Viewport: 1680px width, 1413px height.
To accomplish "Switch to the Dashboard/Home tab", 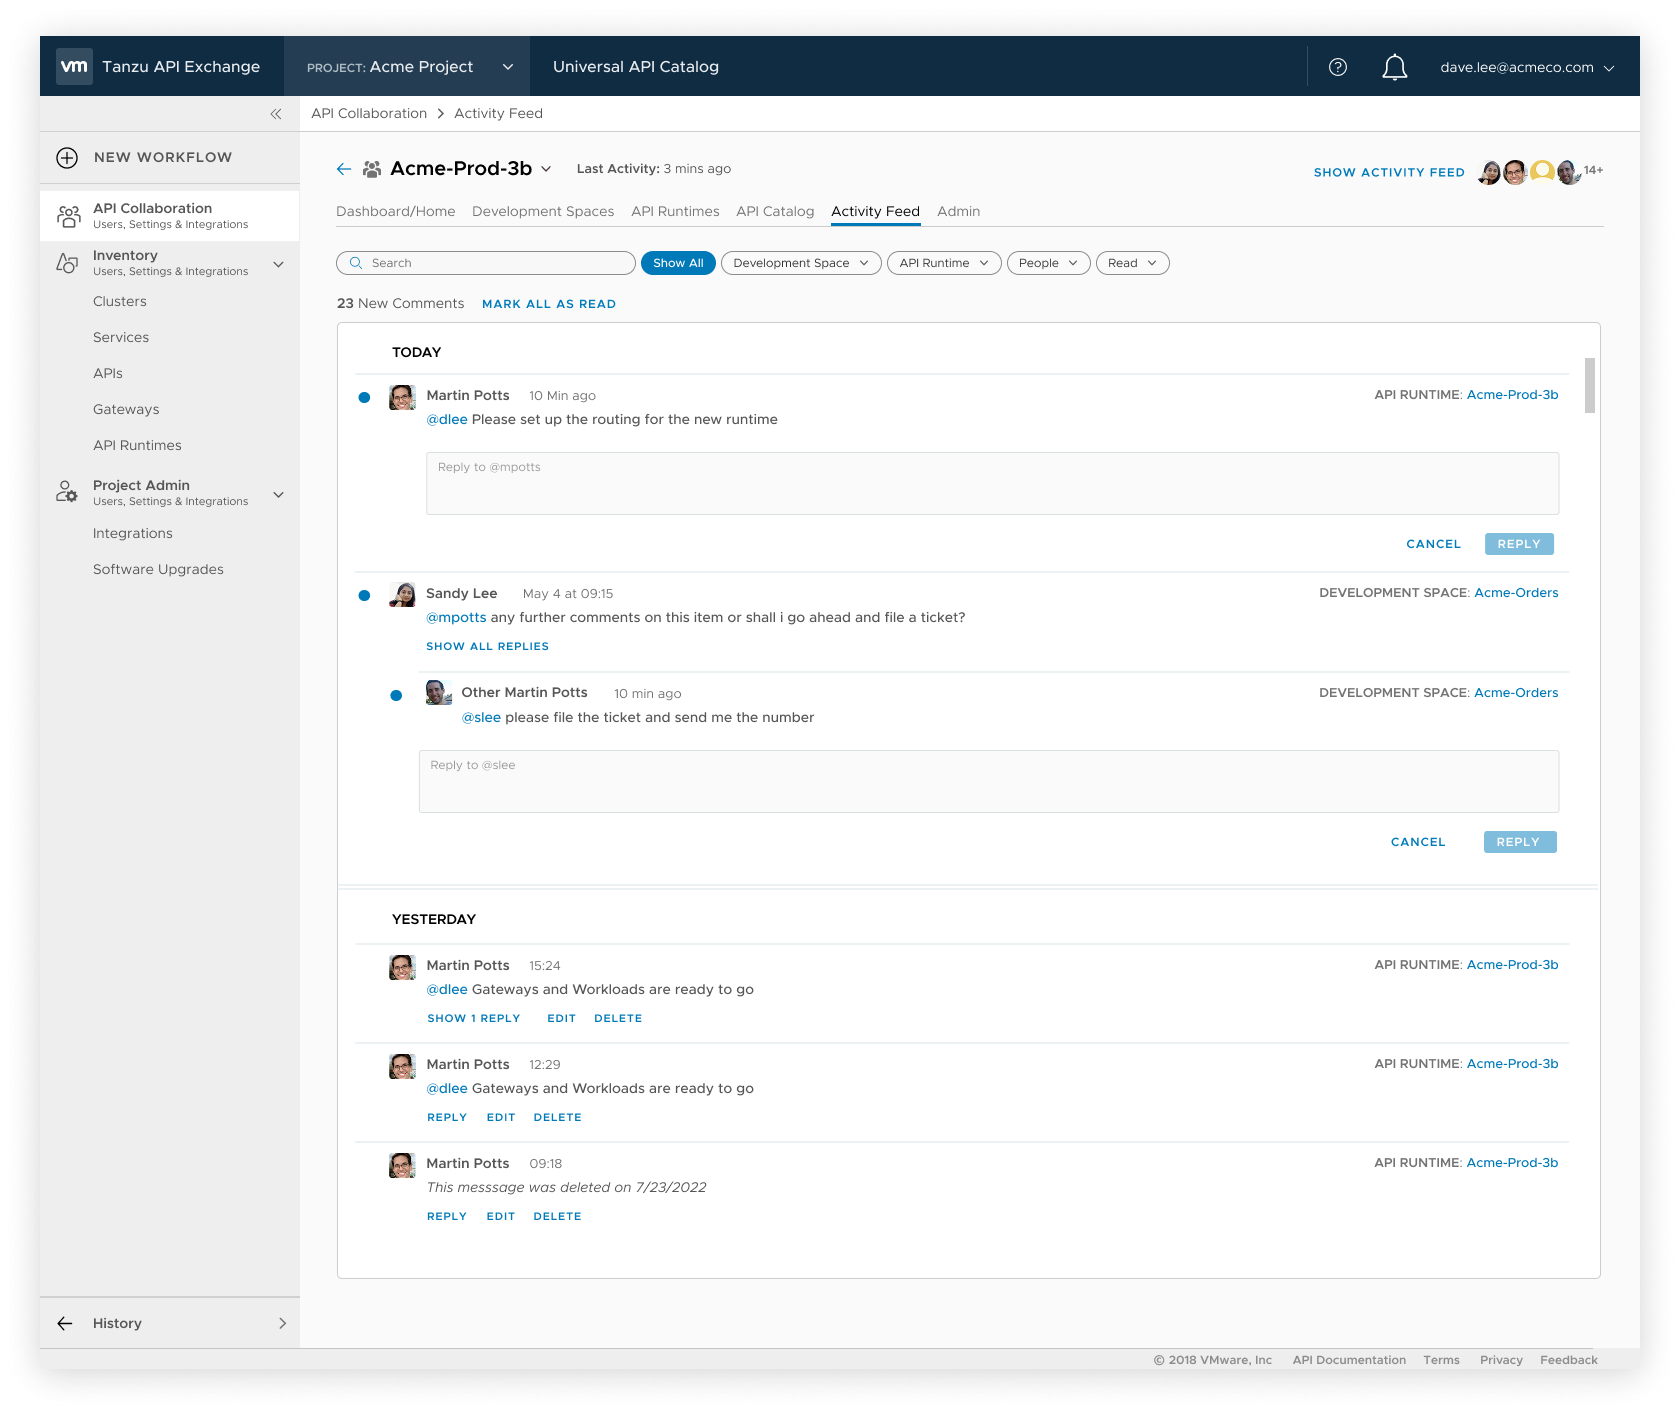I will click(395, 211).
